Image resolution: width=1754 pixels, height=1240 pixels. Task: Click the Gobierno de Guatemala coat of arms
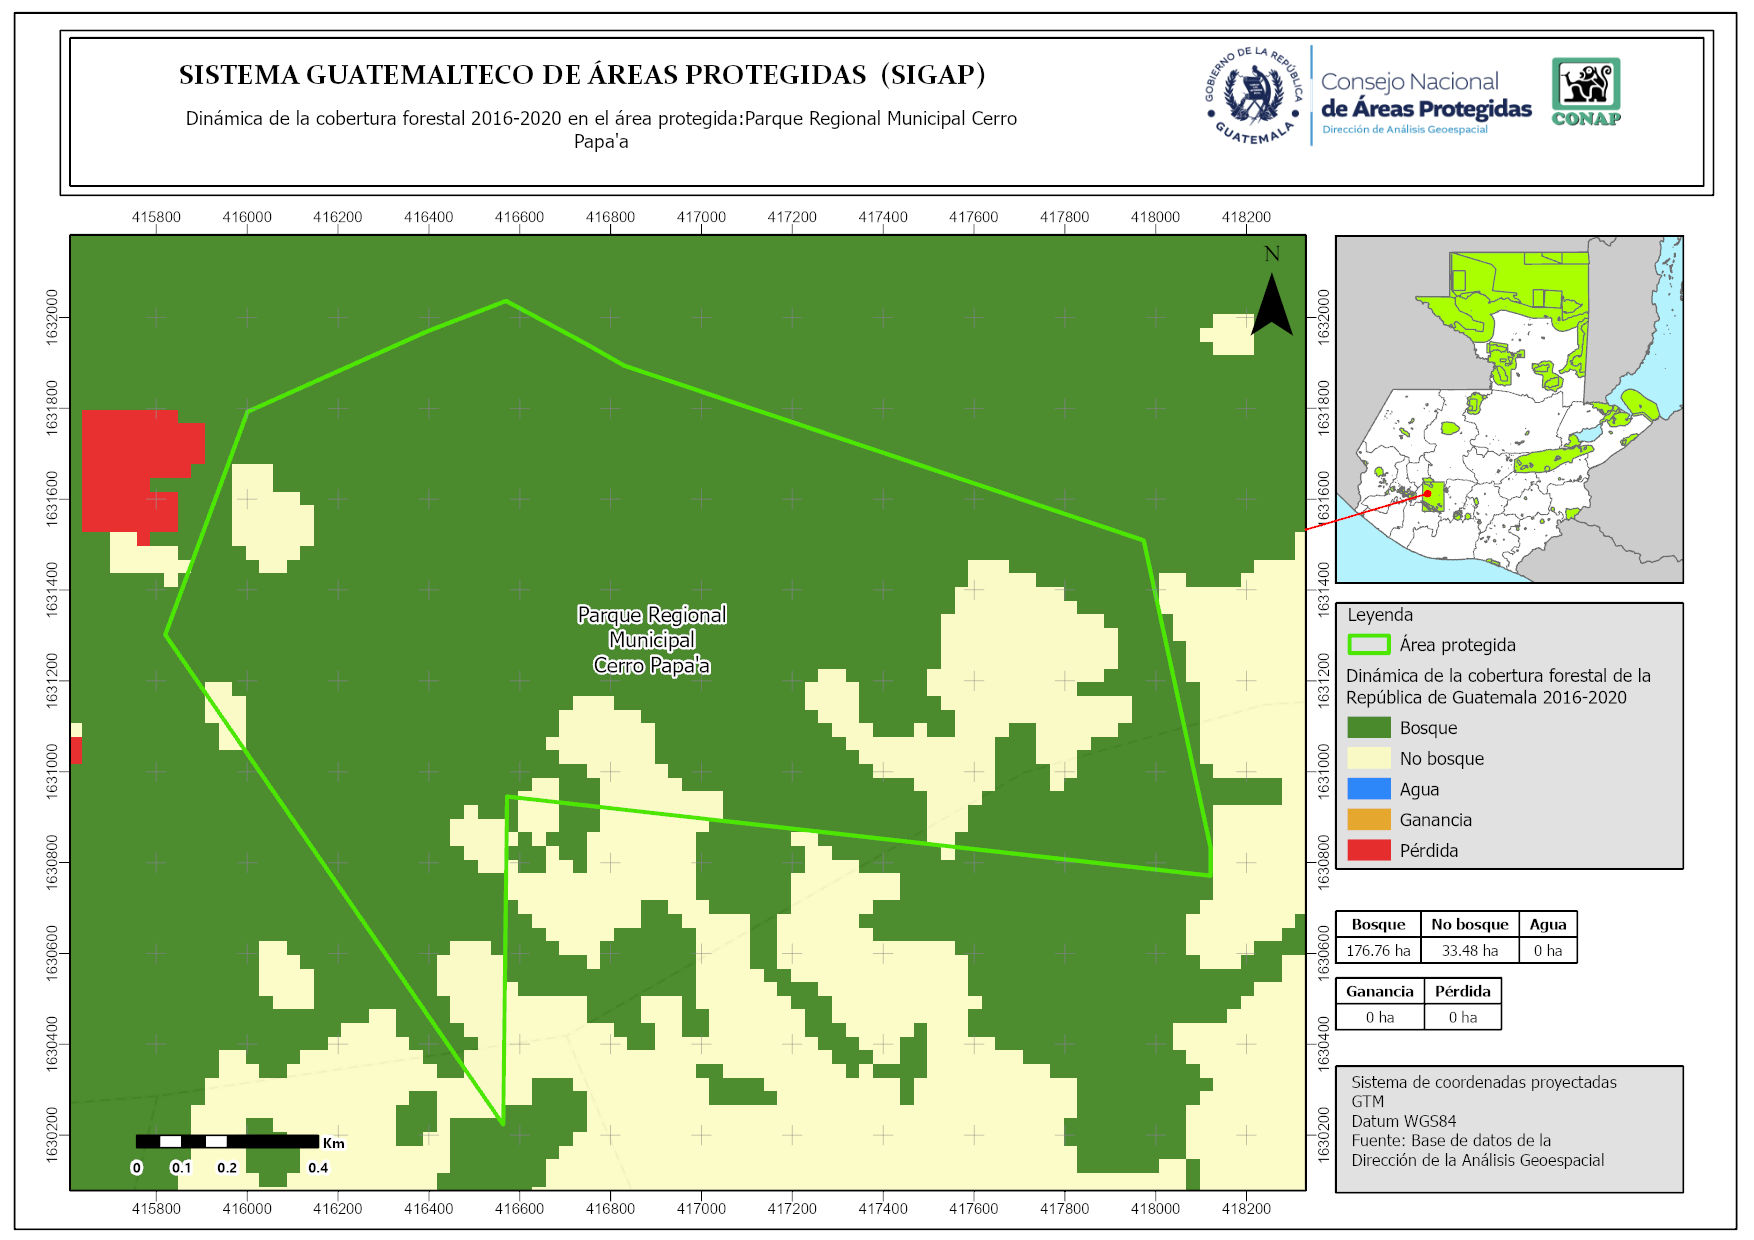(1254, 96)
